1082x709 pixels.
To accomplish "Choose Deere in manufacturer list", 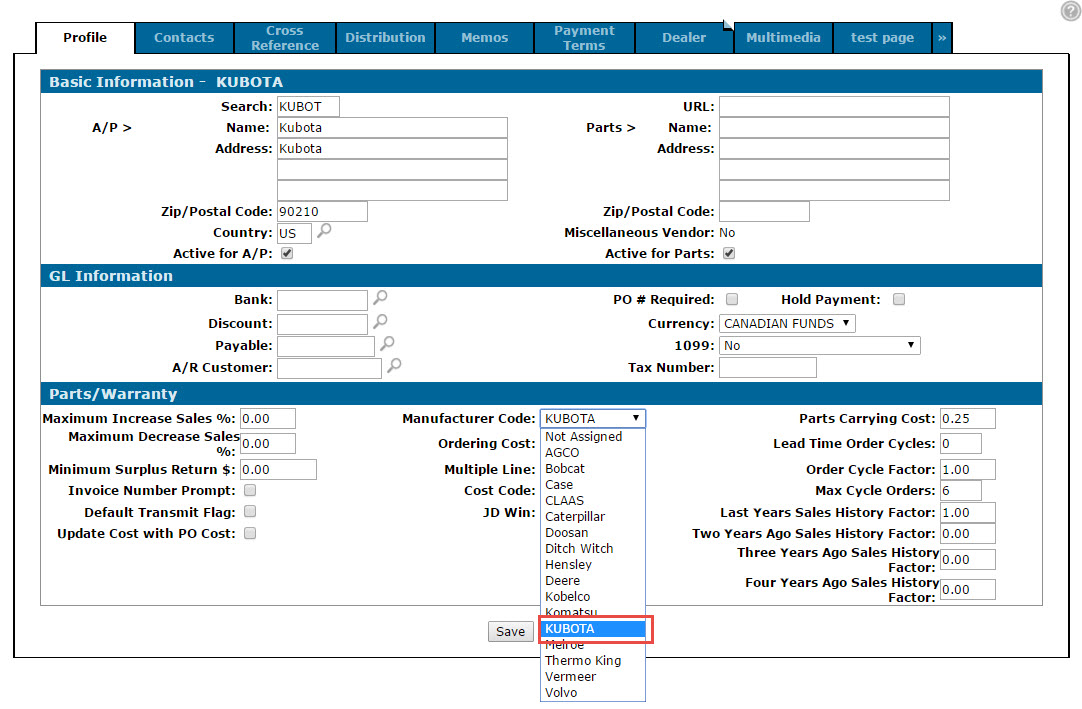I will [593, 581].
